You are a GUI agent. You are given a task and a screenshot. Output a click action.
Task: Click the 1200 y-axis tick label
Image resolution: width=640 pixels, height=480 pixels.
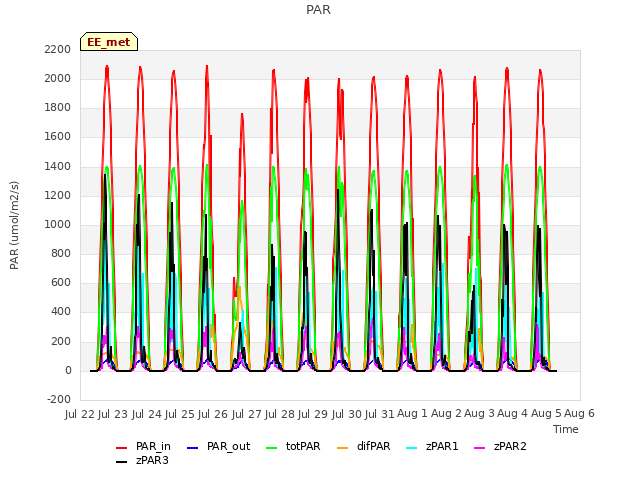click(58, 195)
